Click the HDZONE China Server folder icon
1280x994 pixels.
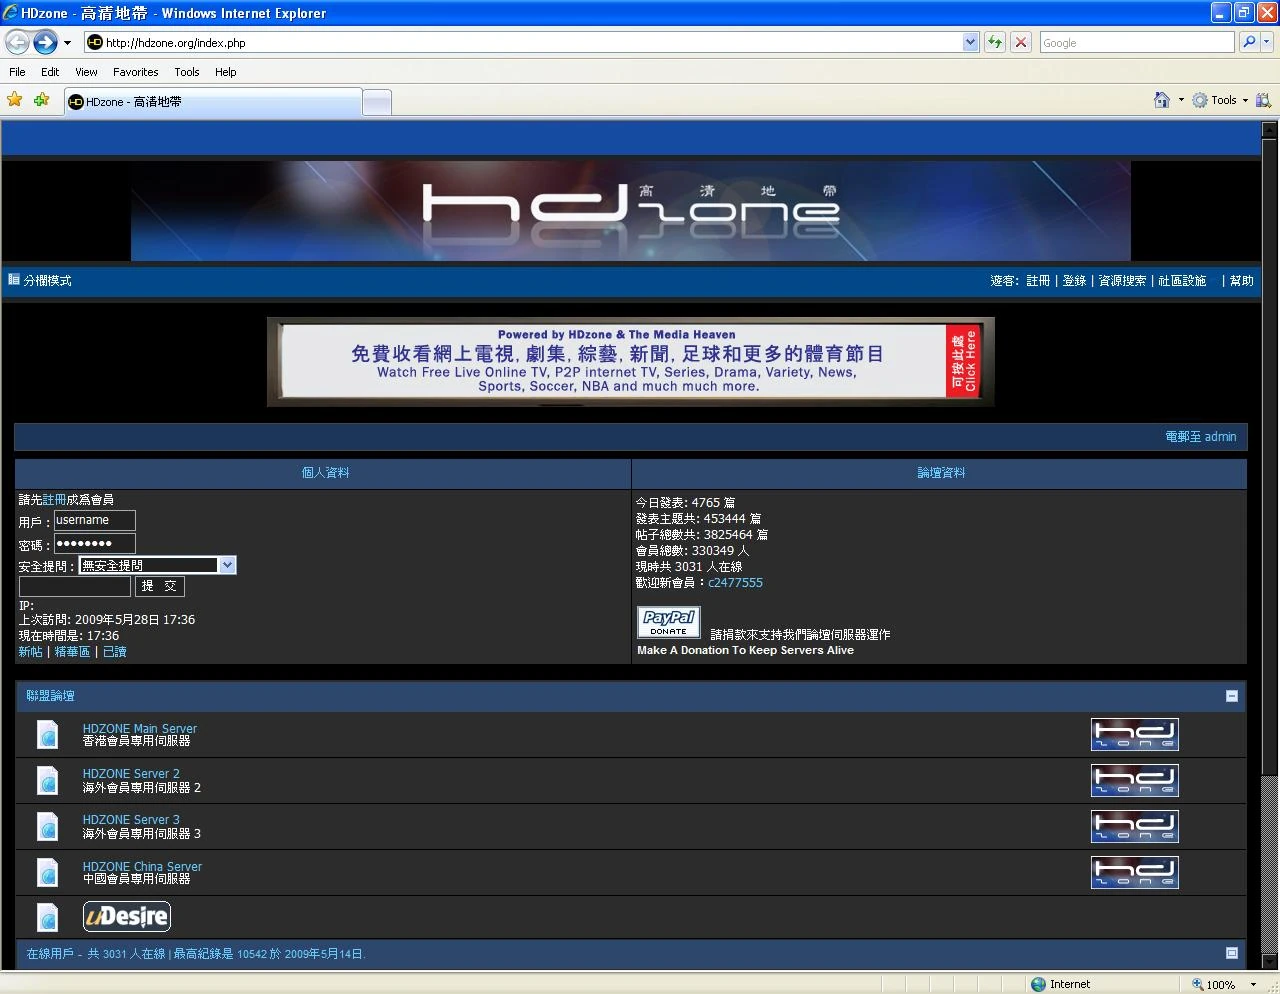pos(47,872)
